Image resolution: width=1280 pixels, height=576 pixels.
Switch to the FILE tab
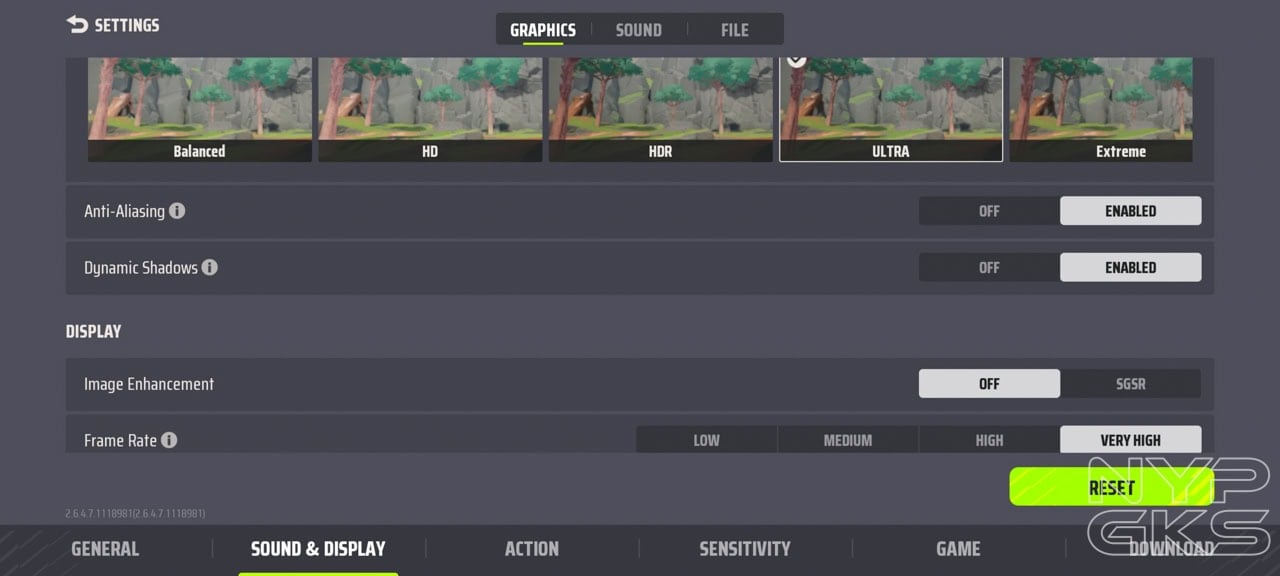pyautogui.click(x=735, y=30)
